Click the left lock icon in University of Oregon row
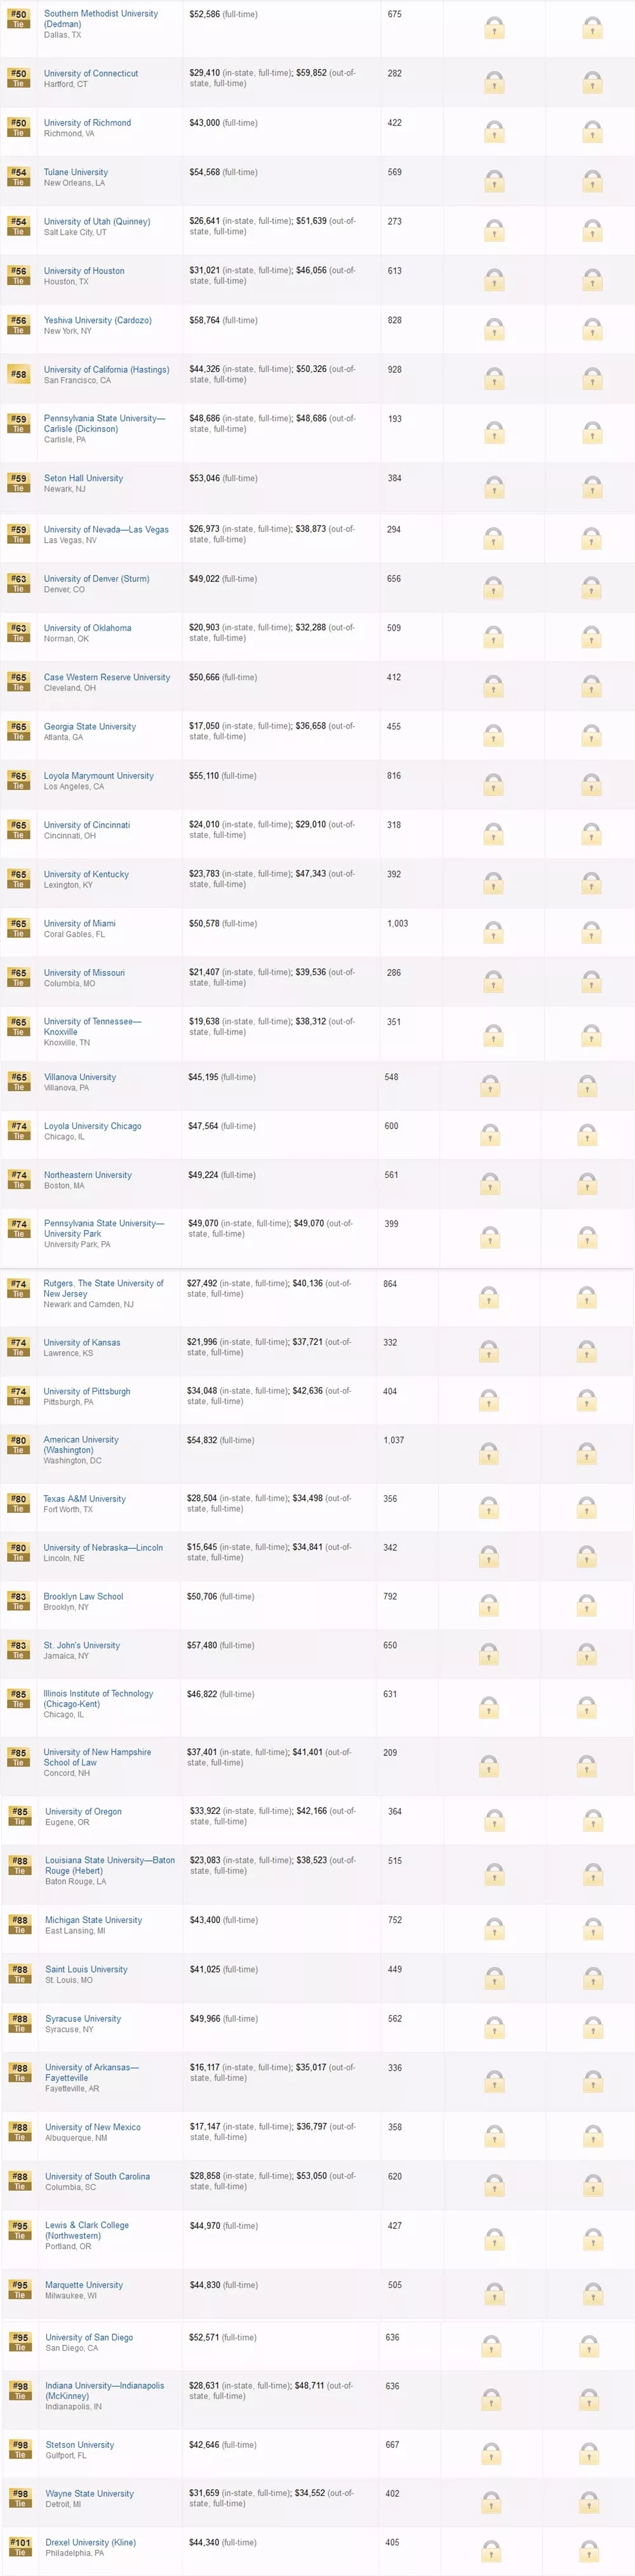This screenshot has height=2576, width=635. coord(494,1821)
